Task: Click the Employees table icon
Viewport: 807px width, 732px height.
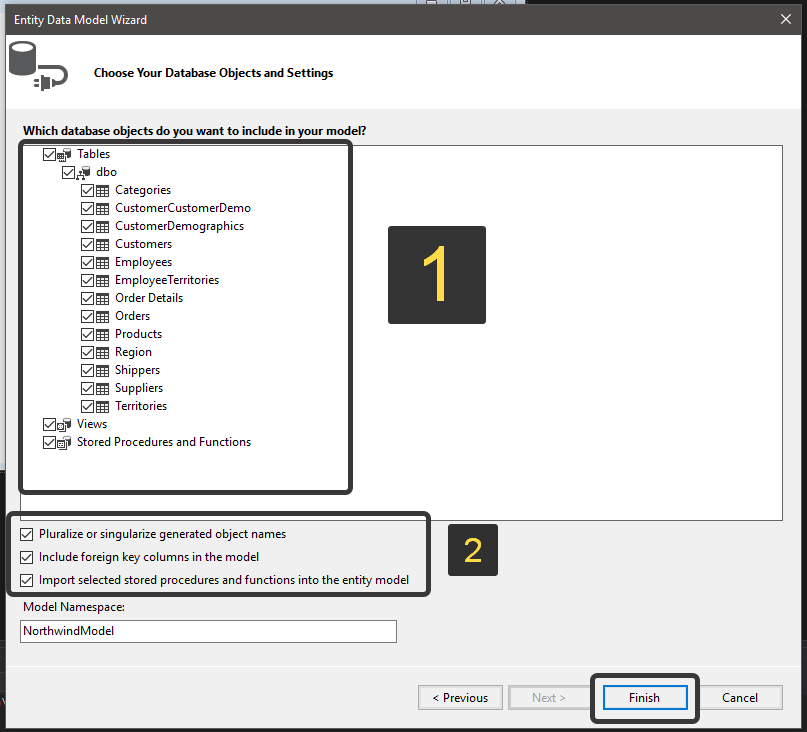Action: [x=102, y=263]
